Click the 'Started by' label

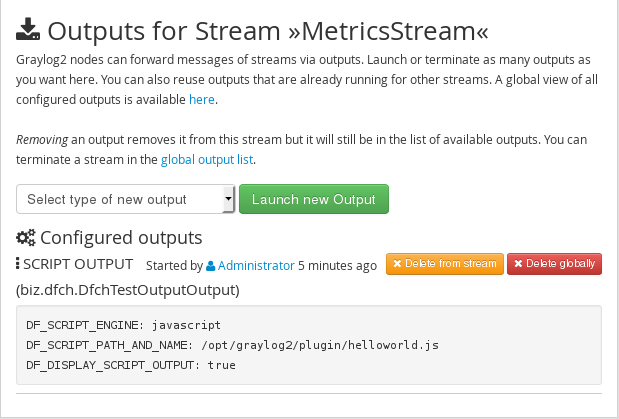pos(174,266)
